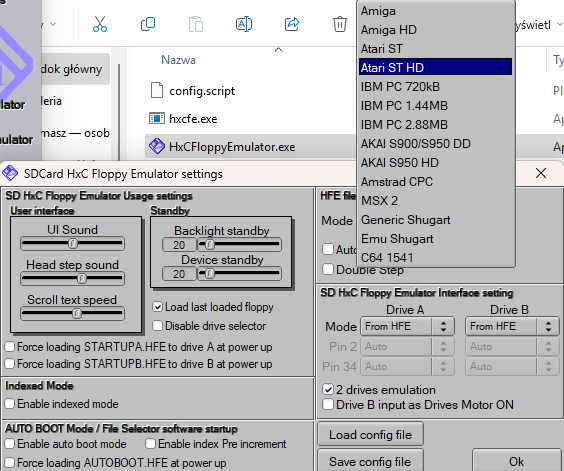Click the Copy icon in File Explorer toolbar
This screenshot has height=471, width=564.
148,24
